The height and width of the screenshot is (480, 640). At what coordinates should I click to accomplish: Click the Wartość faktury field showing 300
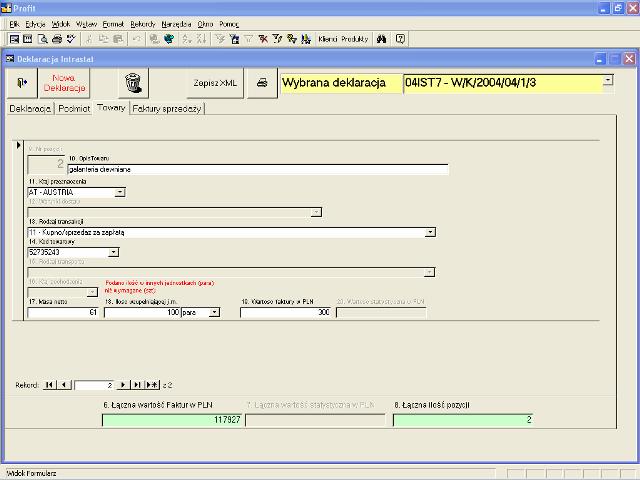pyautogui.click(x=286, y=313)
